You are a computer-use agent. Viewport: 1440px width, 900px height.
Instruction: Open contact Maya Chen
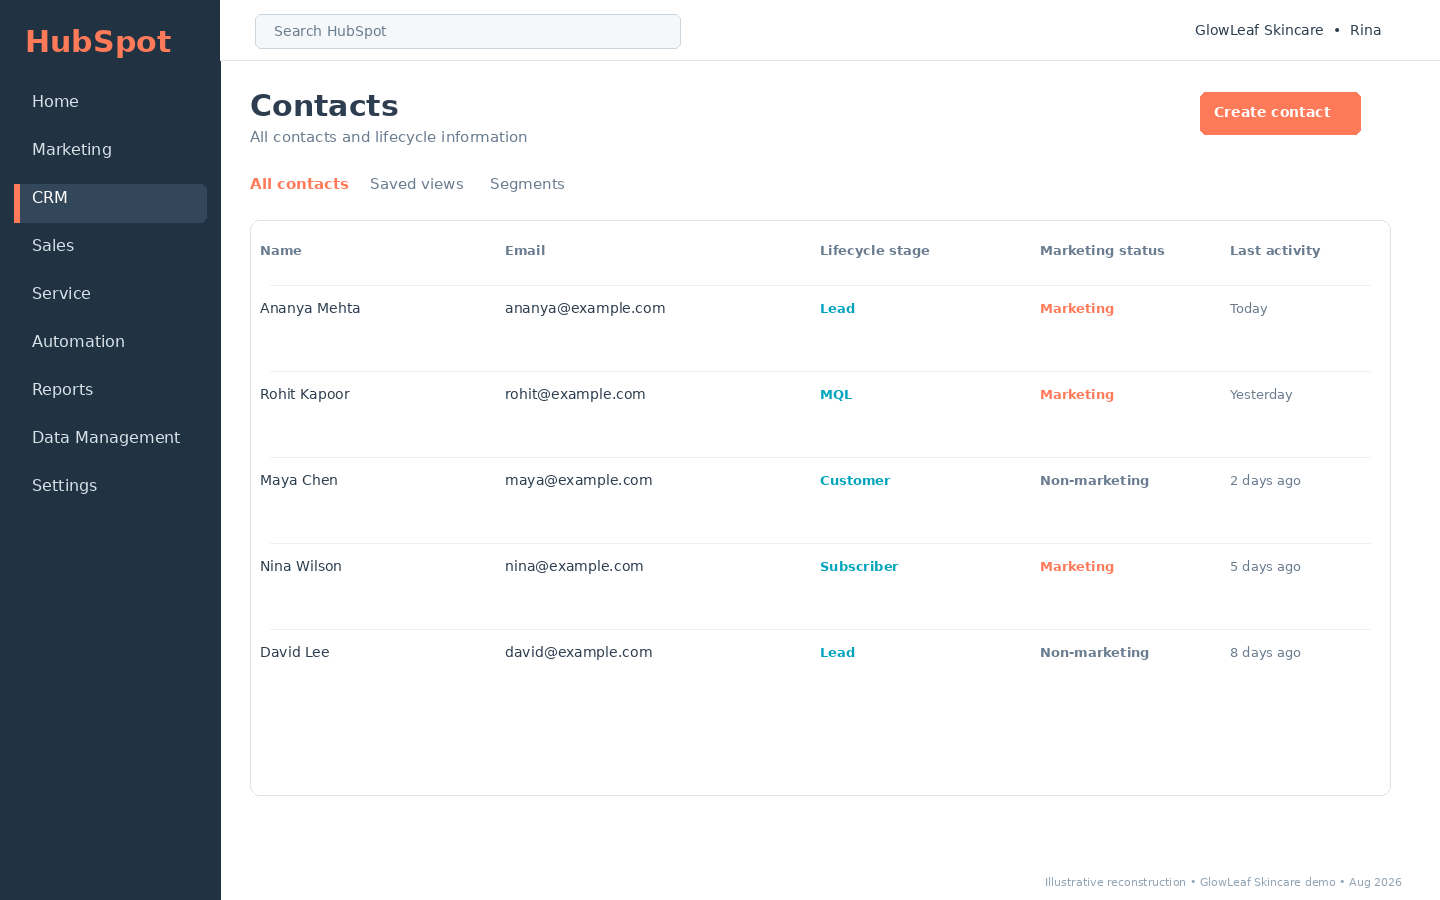(x=299, y=481)
